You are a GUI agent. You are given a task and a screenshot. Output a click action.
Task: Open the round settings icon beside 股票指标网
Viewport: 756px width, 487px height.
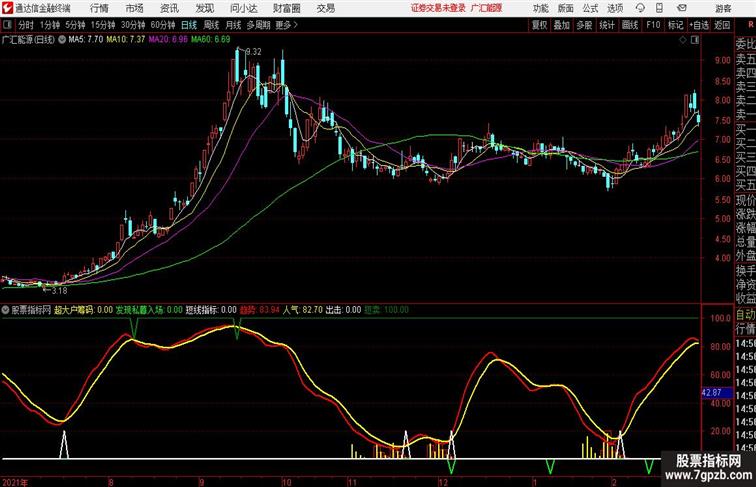[x=5, y=310]
